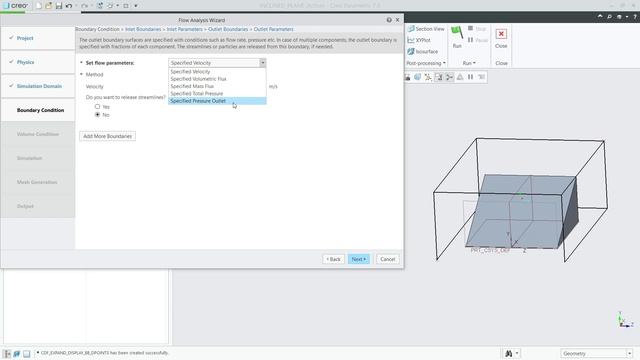Click the last icon in the graphics toolbar

pos(481,77)
